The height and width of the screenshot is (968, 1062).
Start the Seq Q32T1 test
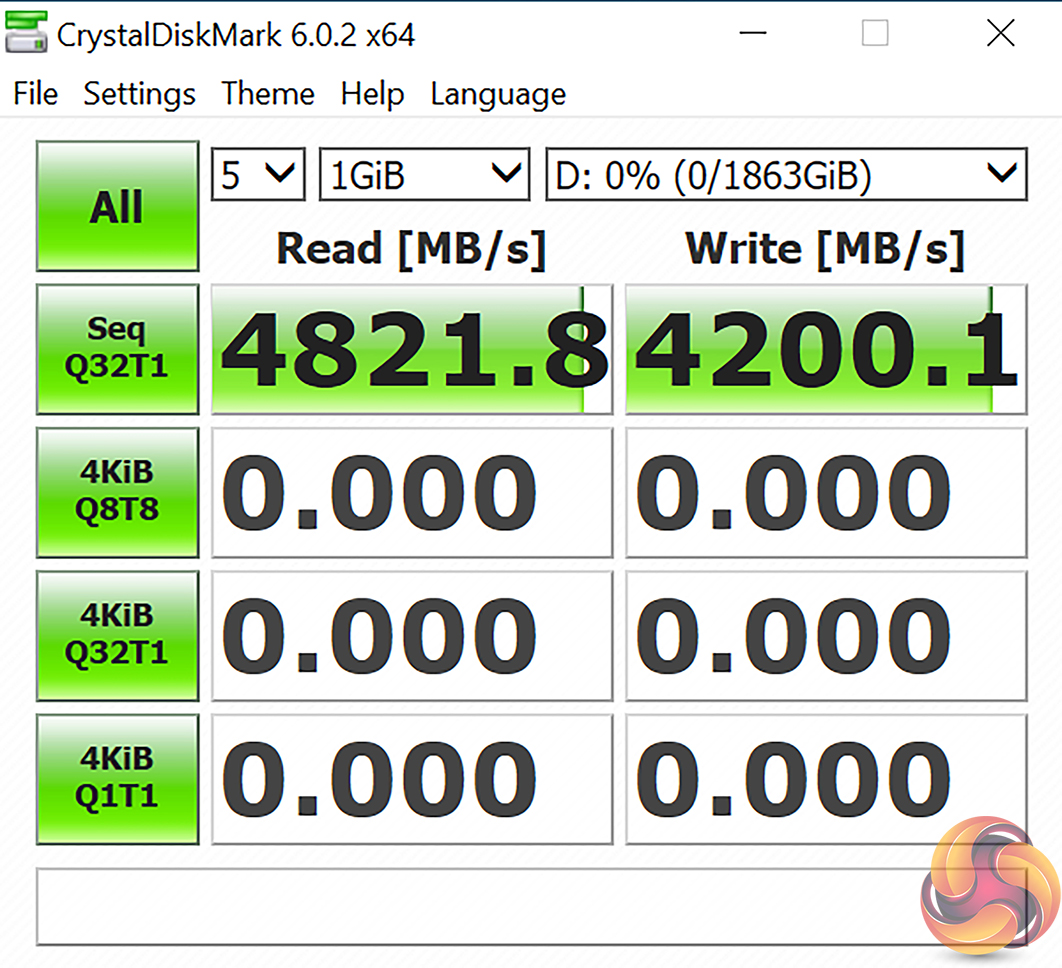[x=117, y=349]
